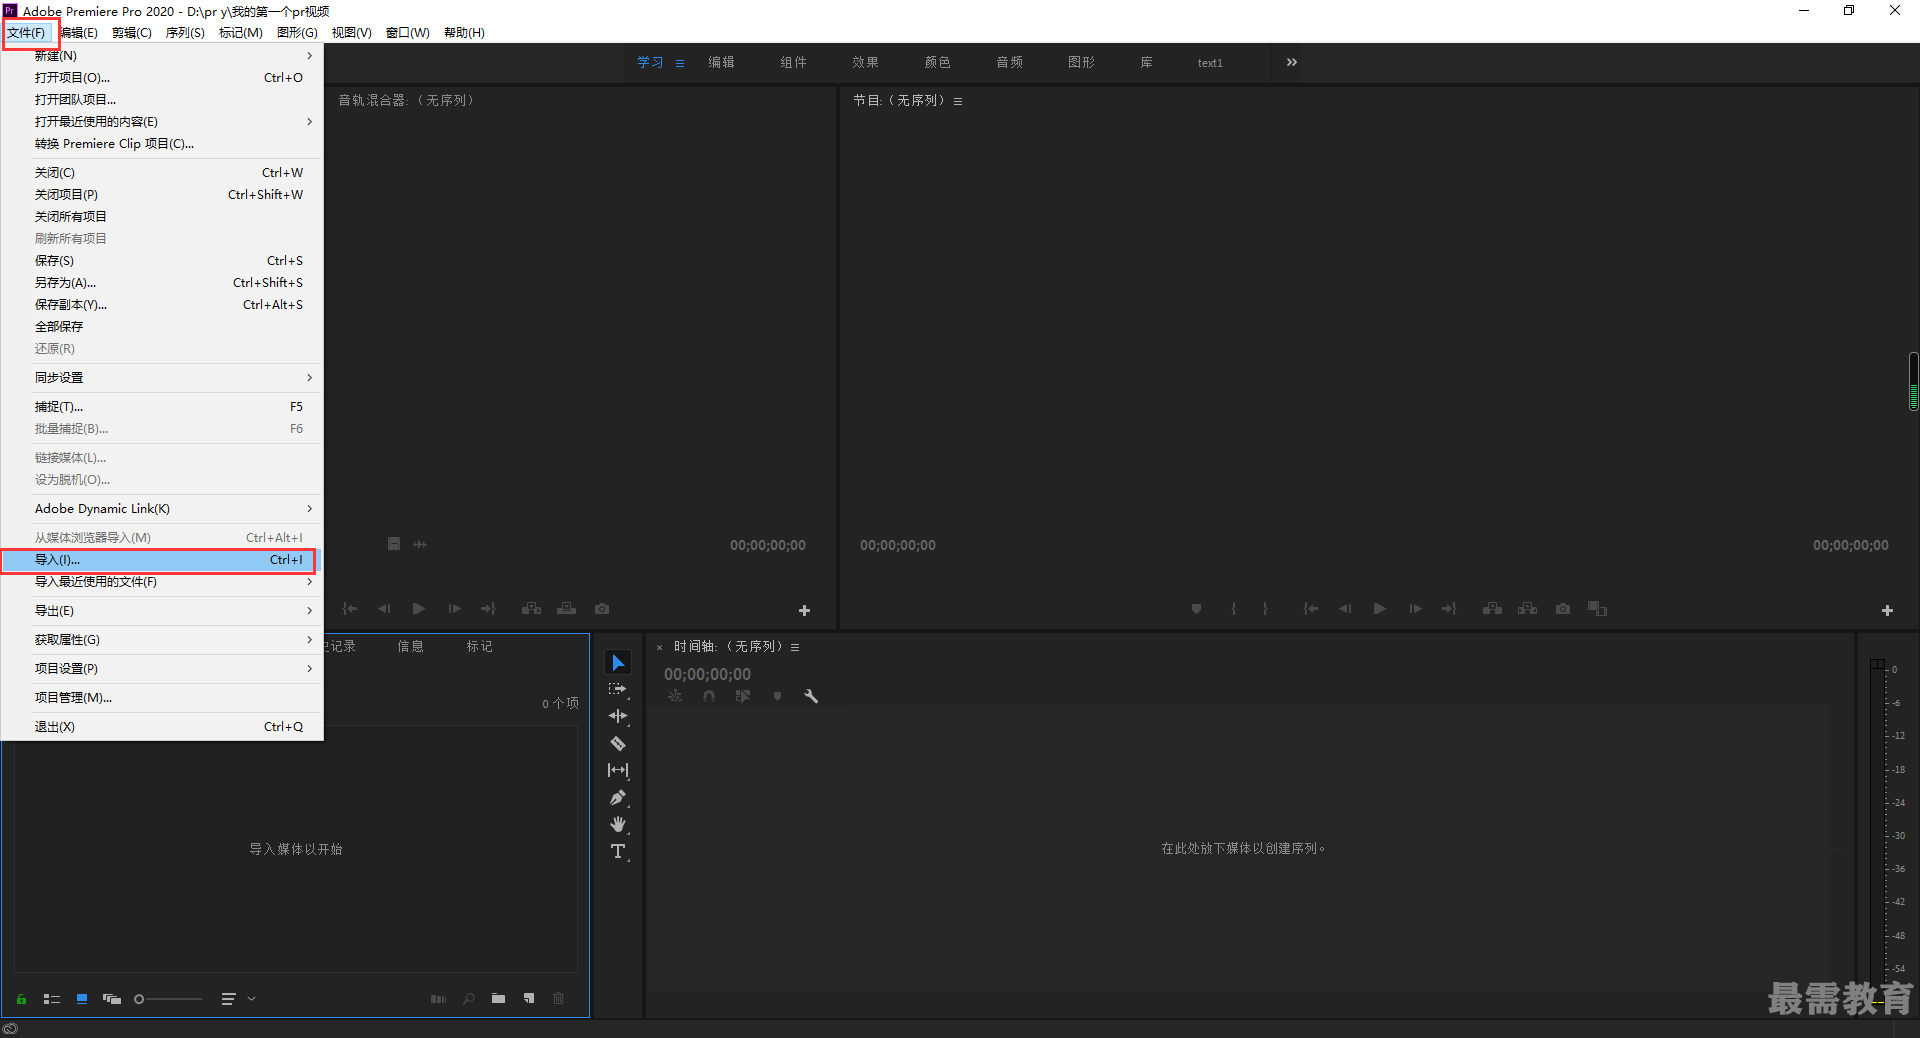Click the Find magnifier in the Project panel
Viewport: 1920px width, 1038px height.
[468, 998]
